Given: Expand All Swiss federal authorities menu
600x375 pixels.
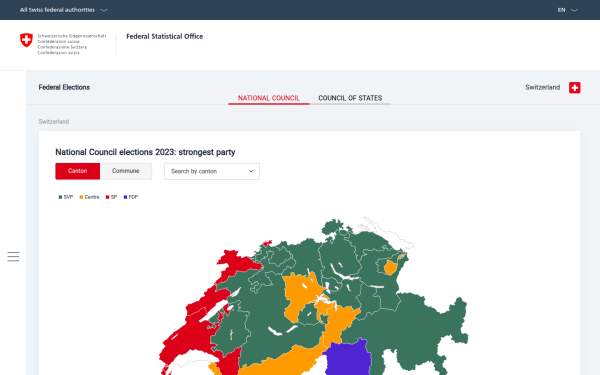Looking at the screenshot, I should pos(64,10).
